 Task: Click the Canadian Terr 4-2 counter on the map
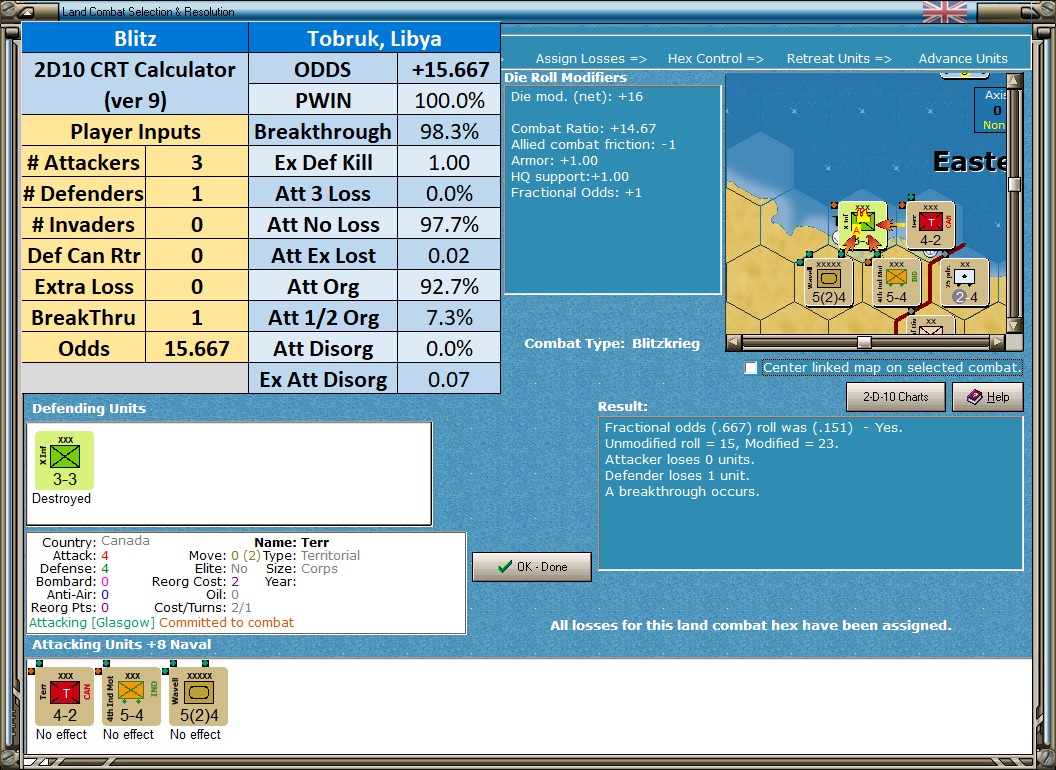click(930, 226)
